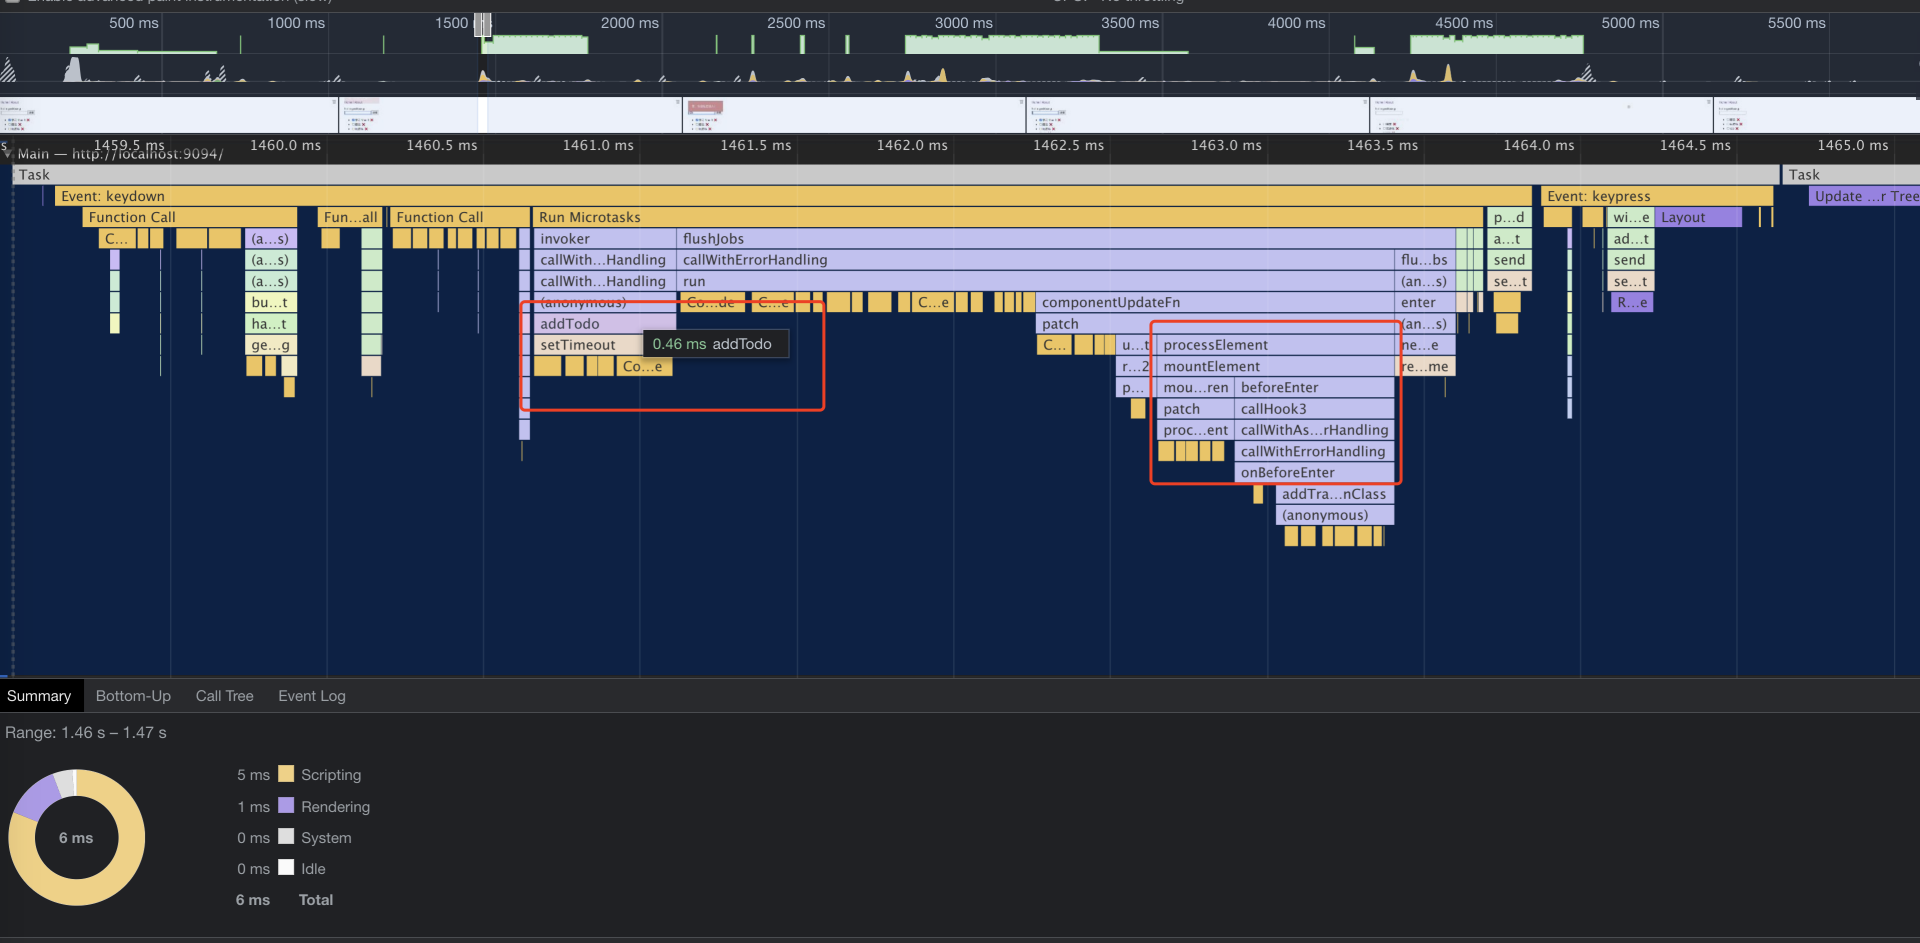Click the Range: 1.46 s – 1.47 s text
The width and height of the screenshot is (1920, 943).
pyautogui.click(x=86, y=733)
